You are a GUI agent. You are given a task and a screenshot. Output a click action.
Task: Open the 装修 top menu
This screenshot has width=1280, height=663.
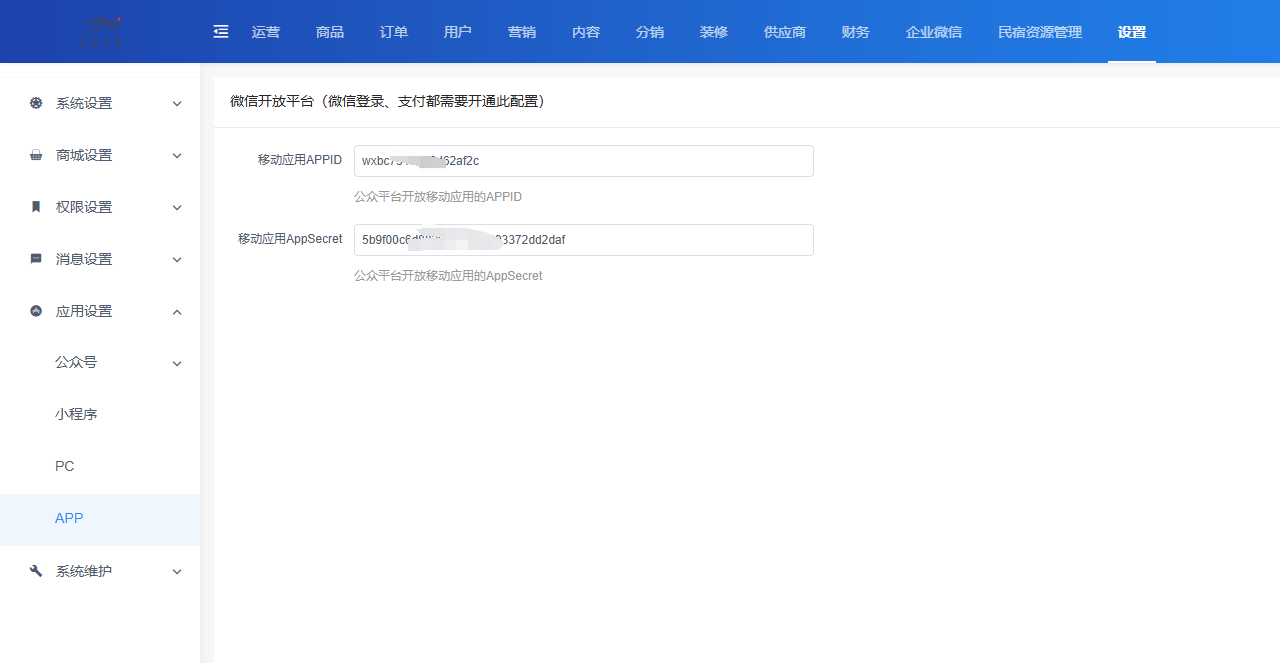714,32
